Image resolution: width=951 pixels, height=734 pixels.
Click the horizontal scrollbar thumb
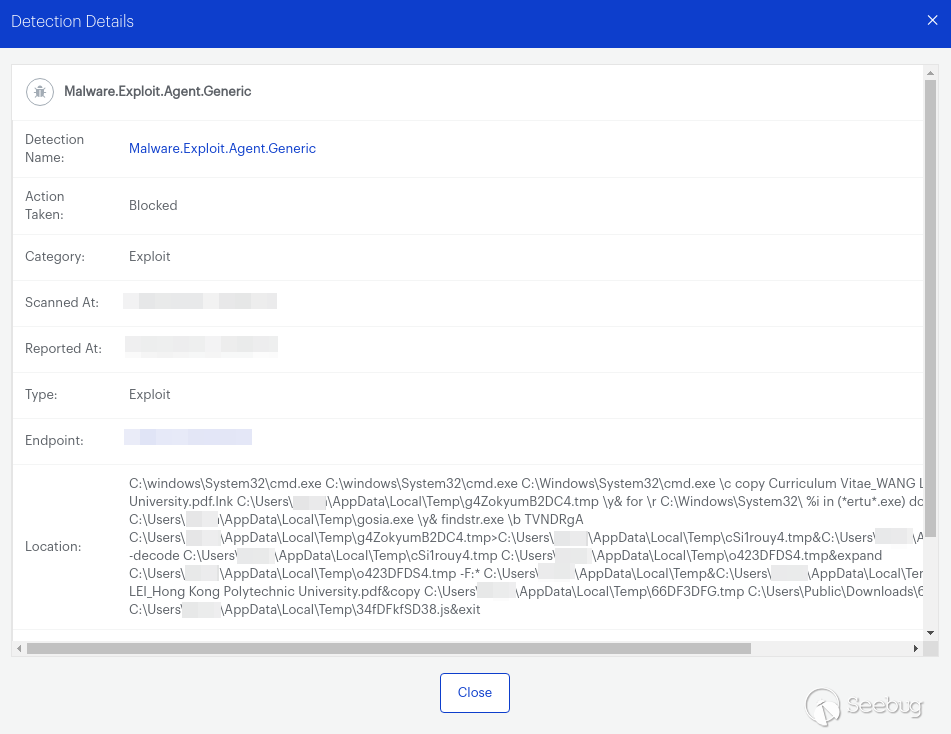[x=389, y=648]
